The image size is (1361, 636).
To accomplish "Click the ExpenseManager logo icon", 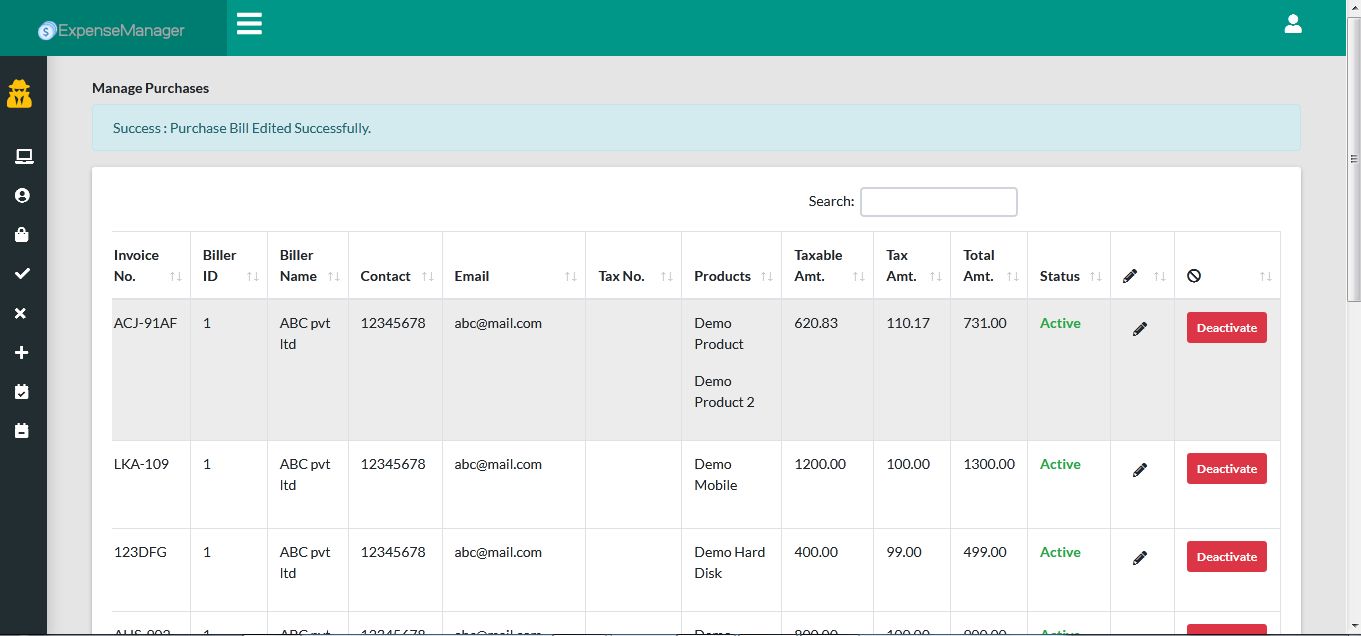I will tap(47, 31).
